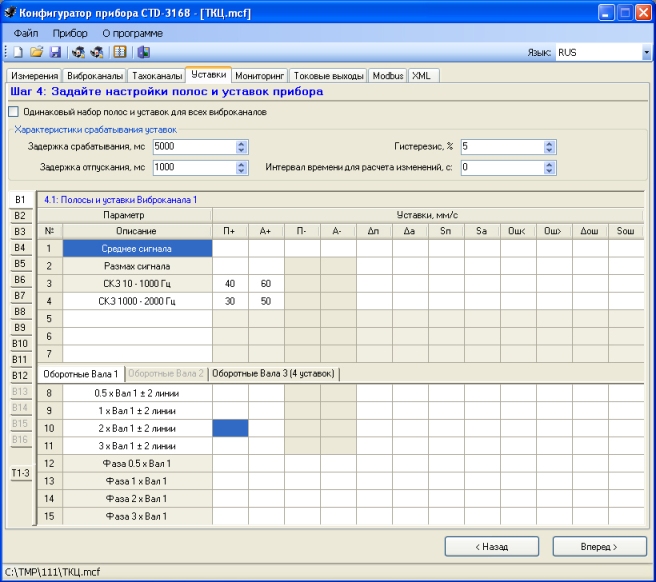
Task: Click the last toolbar icon (exit)
Action: click(144, 52)
